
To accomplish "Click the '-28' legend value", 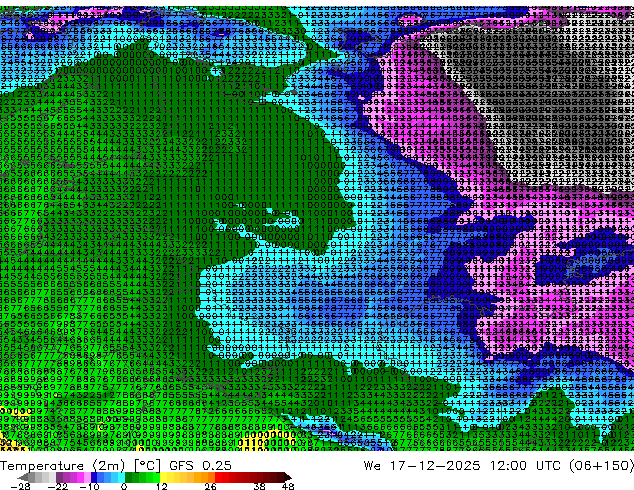I will tap(20, 486).
